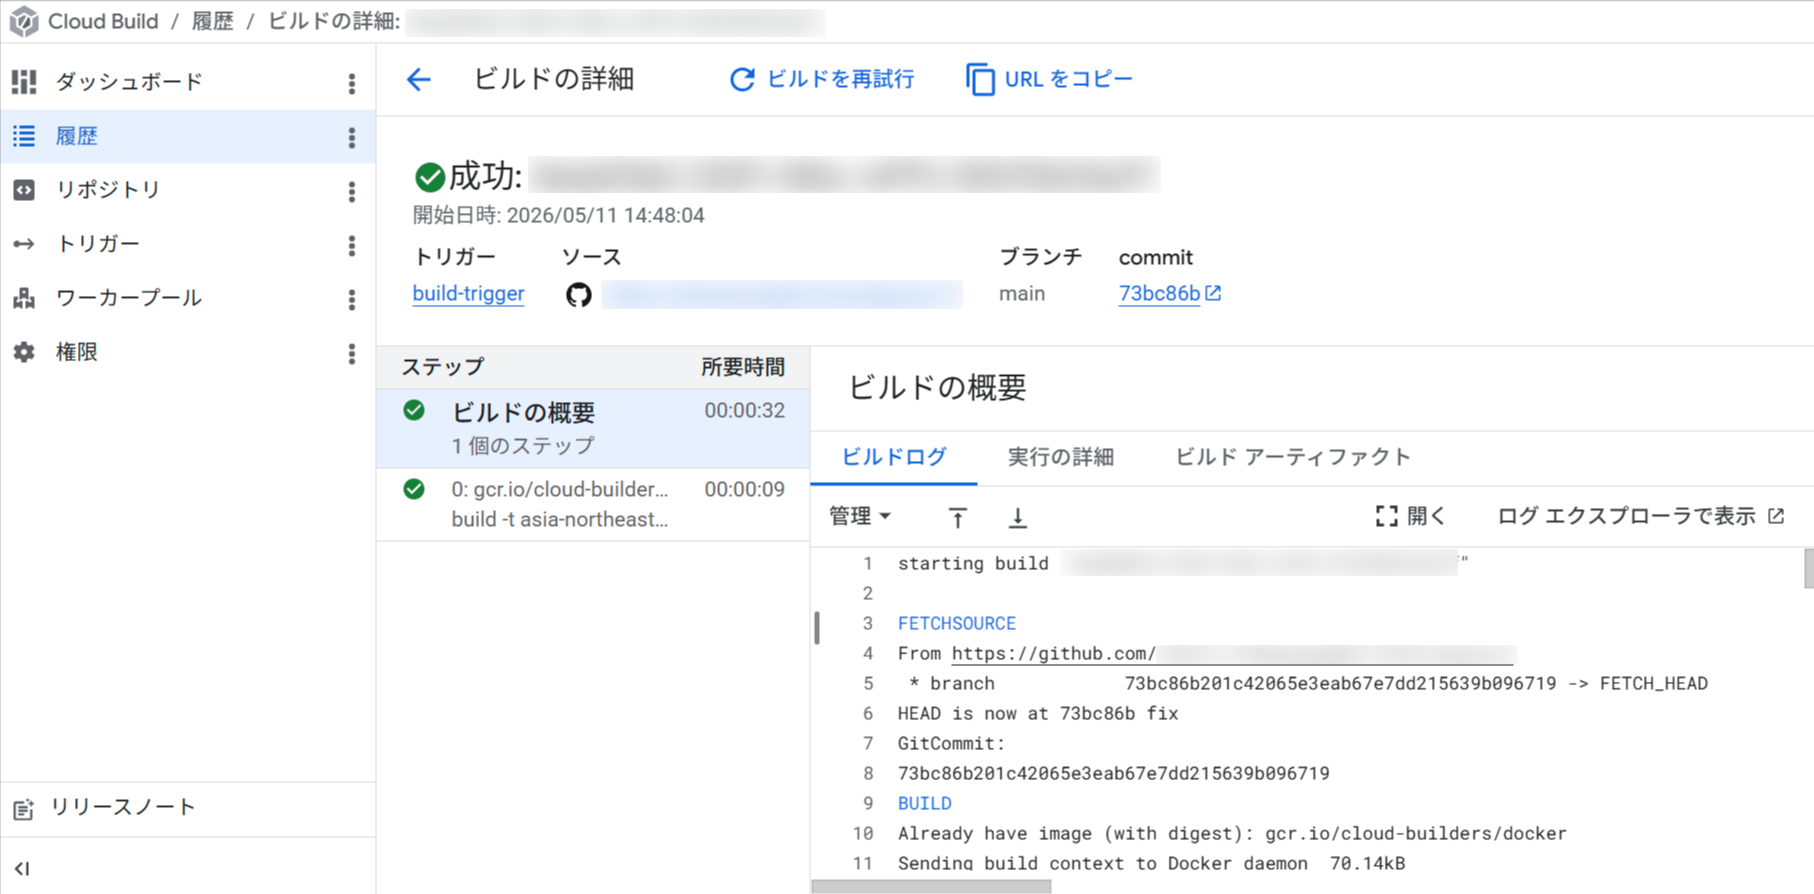
Task: Click the history list icon
Action: coord(24,136)
